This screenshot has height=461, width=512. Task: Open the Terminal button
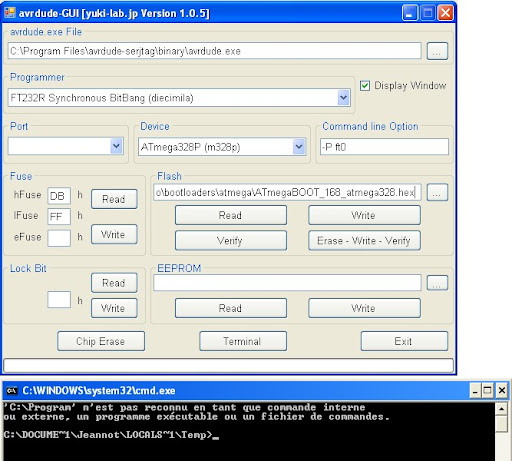click(243, 341)
